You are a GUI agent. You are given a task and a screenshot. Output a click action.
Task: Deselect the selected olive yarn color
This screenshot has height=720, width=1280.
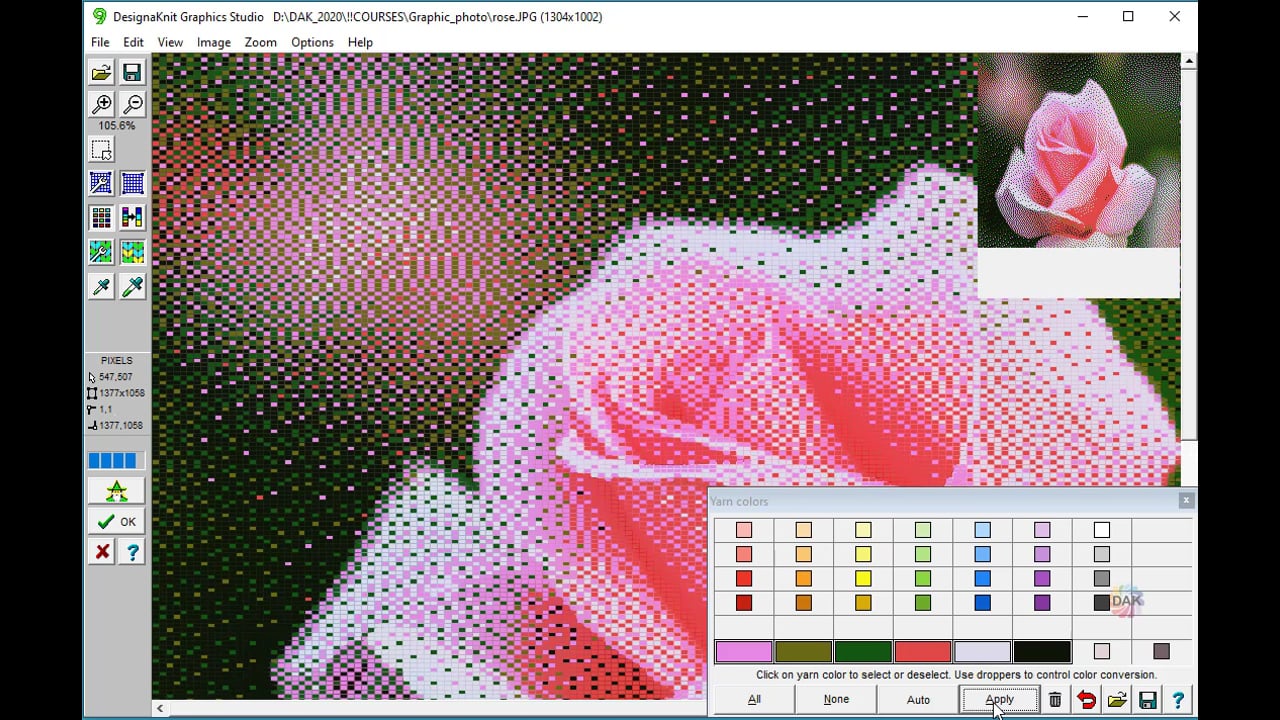pos(803,652)
